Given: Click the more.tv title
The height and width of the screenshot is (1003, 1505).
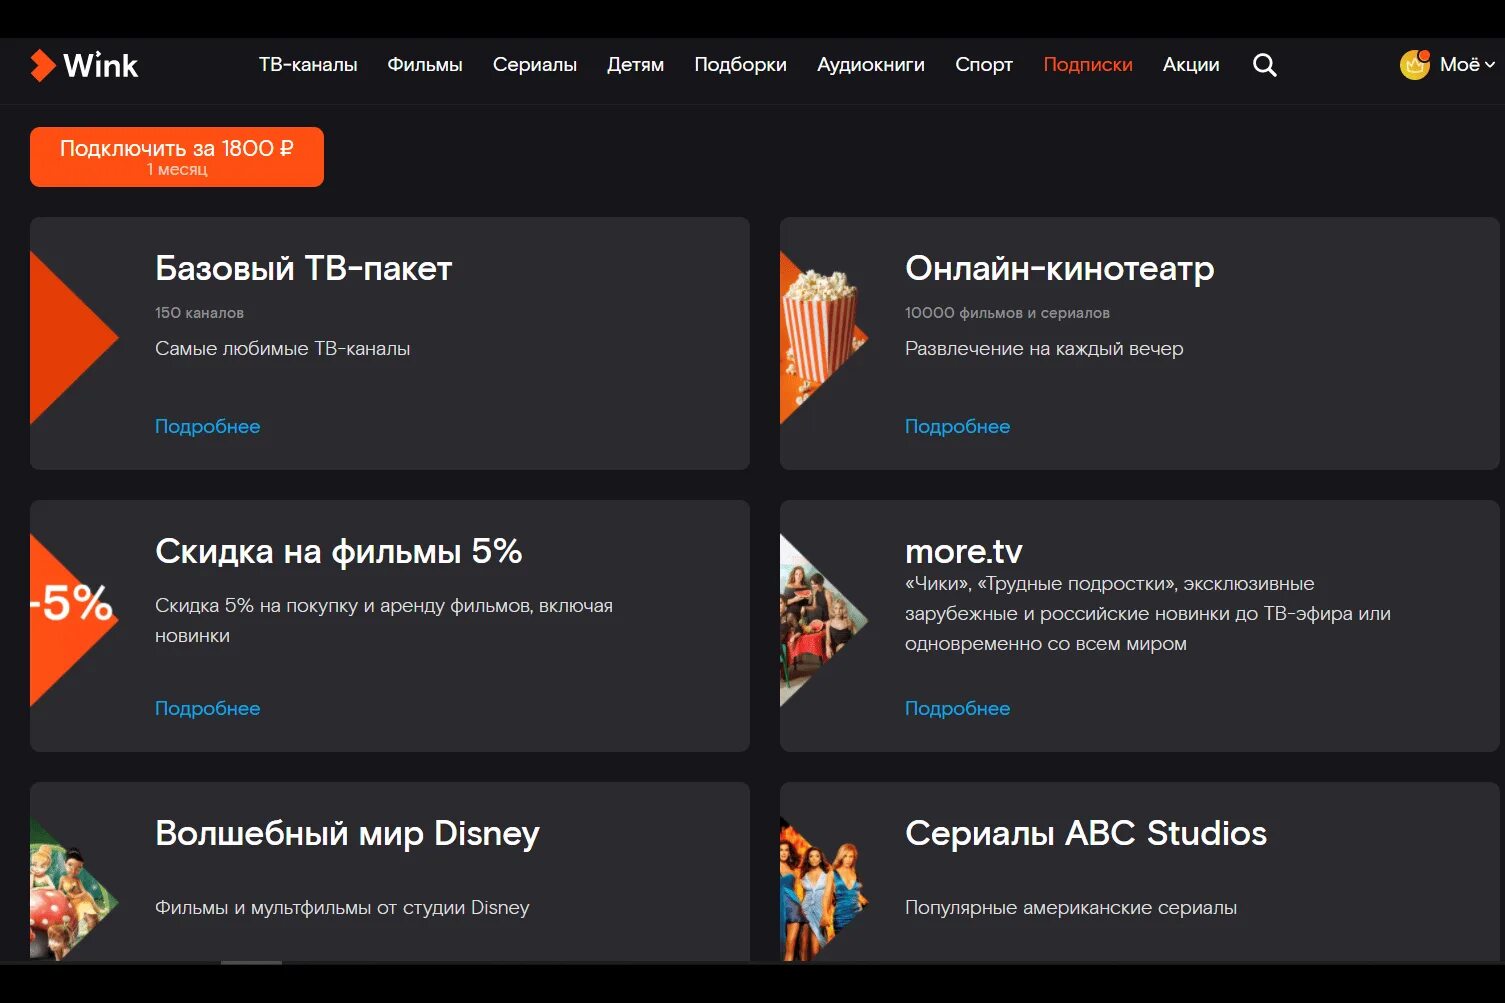Looking at the screenshot, I should tap(964, 551).
